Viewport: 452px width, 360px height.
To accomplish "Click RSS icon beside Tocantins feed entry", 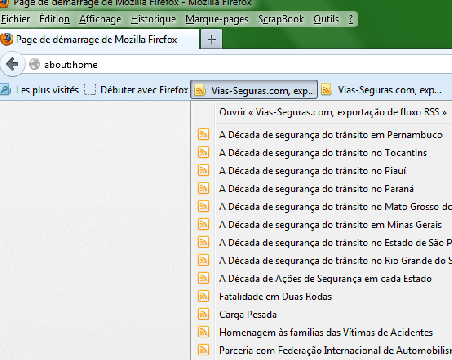I will pos(203,152).
